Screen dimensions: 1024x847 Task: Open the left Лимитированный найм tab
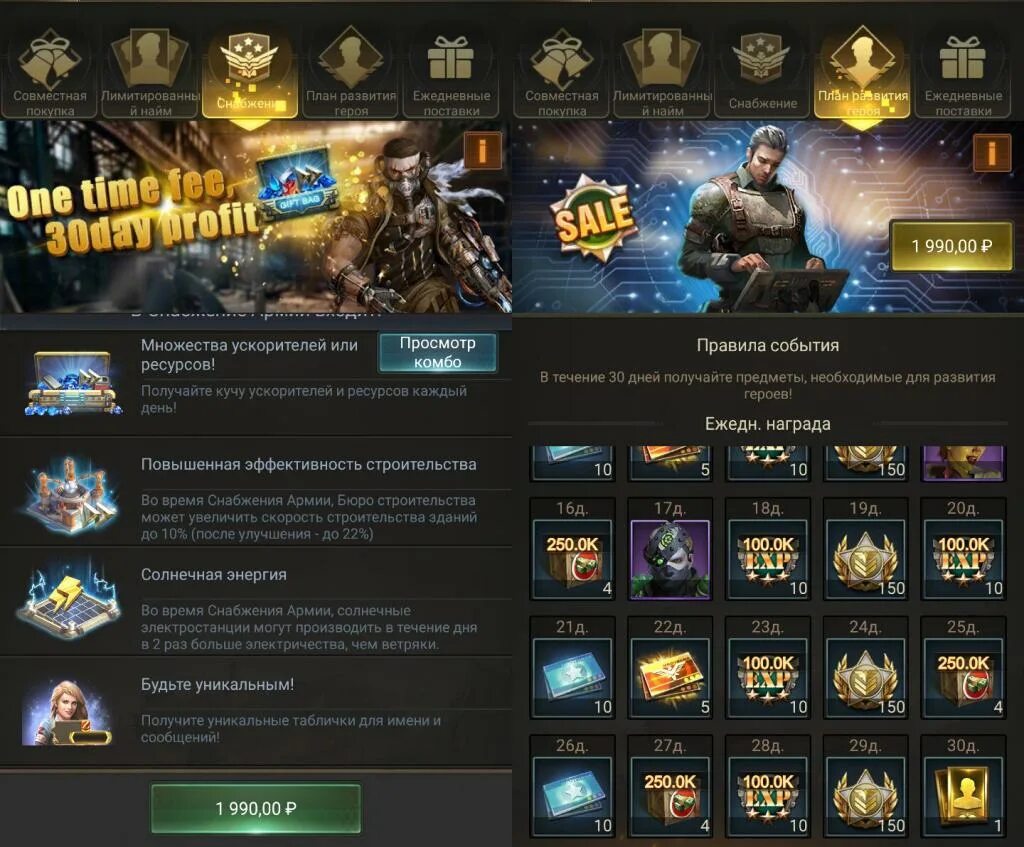tap(150, 72)
